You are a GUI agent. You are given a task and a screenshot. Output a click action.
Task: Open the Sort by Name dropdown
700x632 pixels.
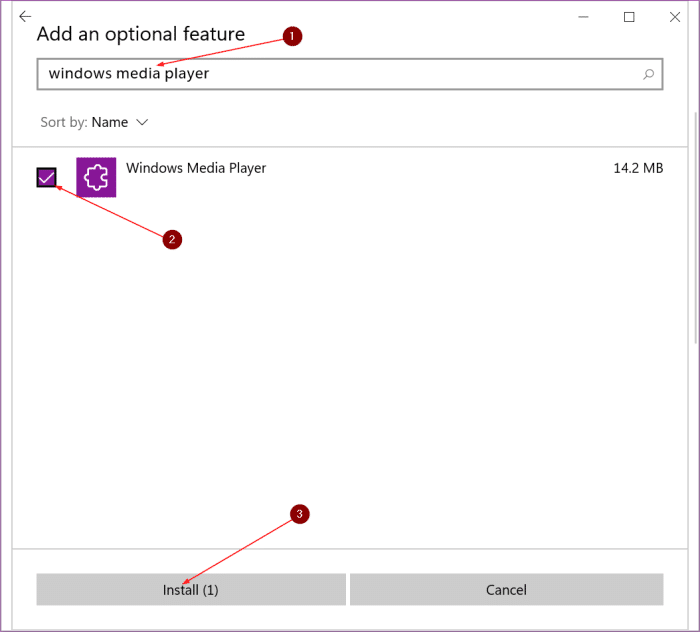(94, 122)
